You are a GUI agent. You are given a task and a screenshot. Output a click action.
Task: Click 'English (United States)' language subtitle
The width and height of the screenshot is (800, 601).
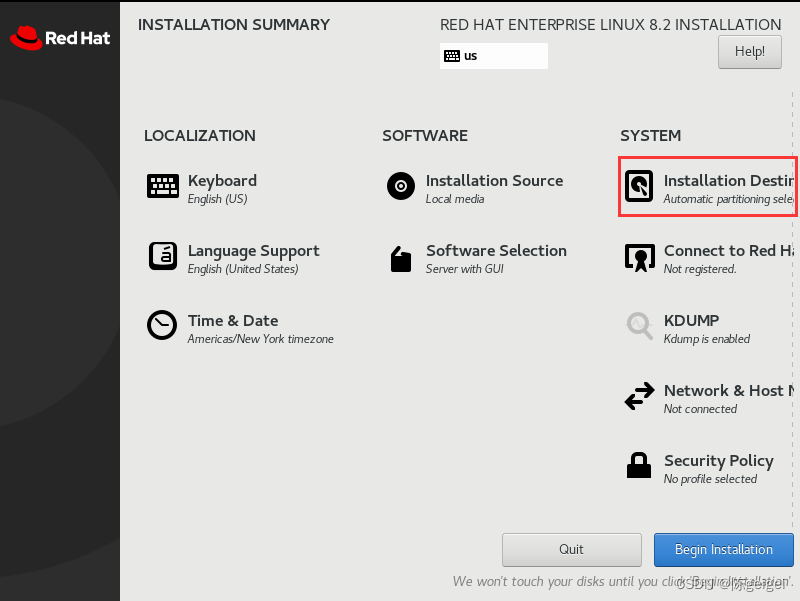click(243, 269)
